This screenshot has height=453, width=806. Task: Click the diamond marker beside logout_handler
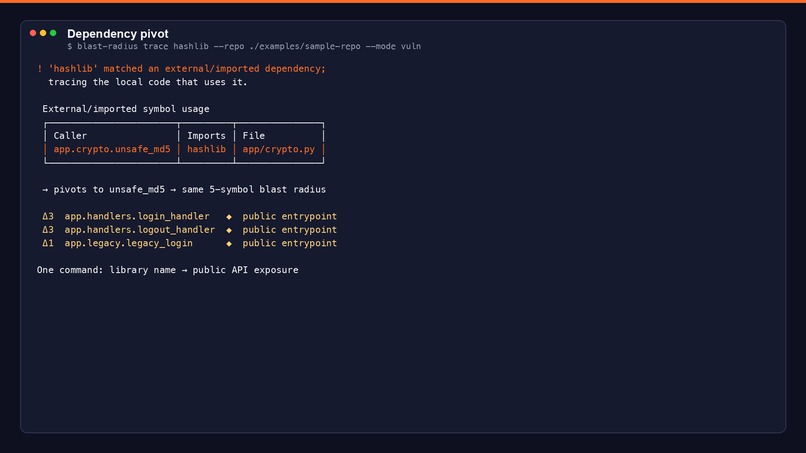pos(229,230)
